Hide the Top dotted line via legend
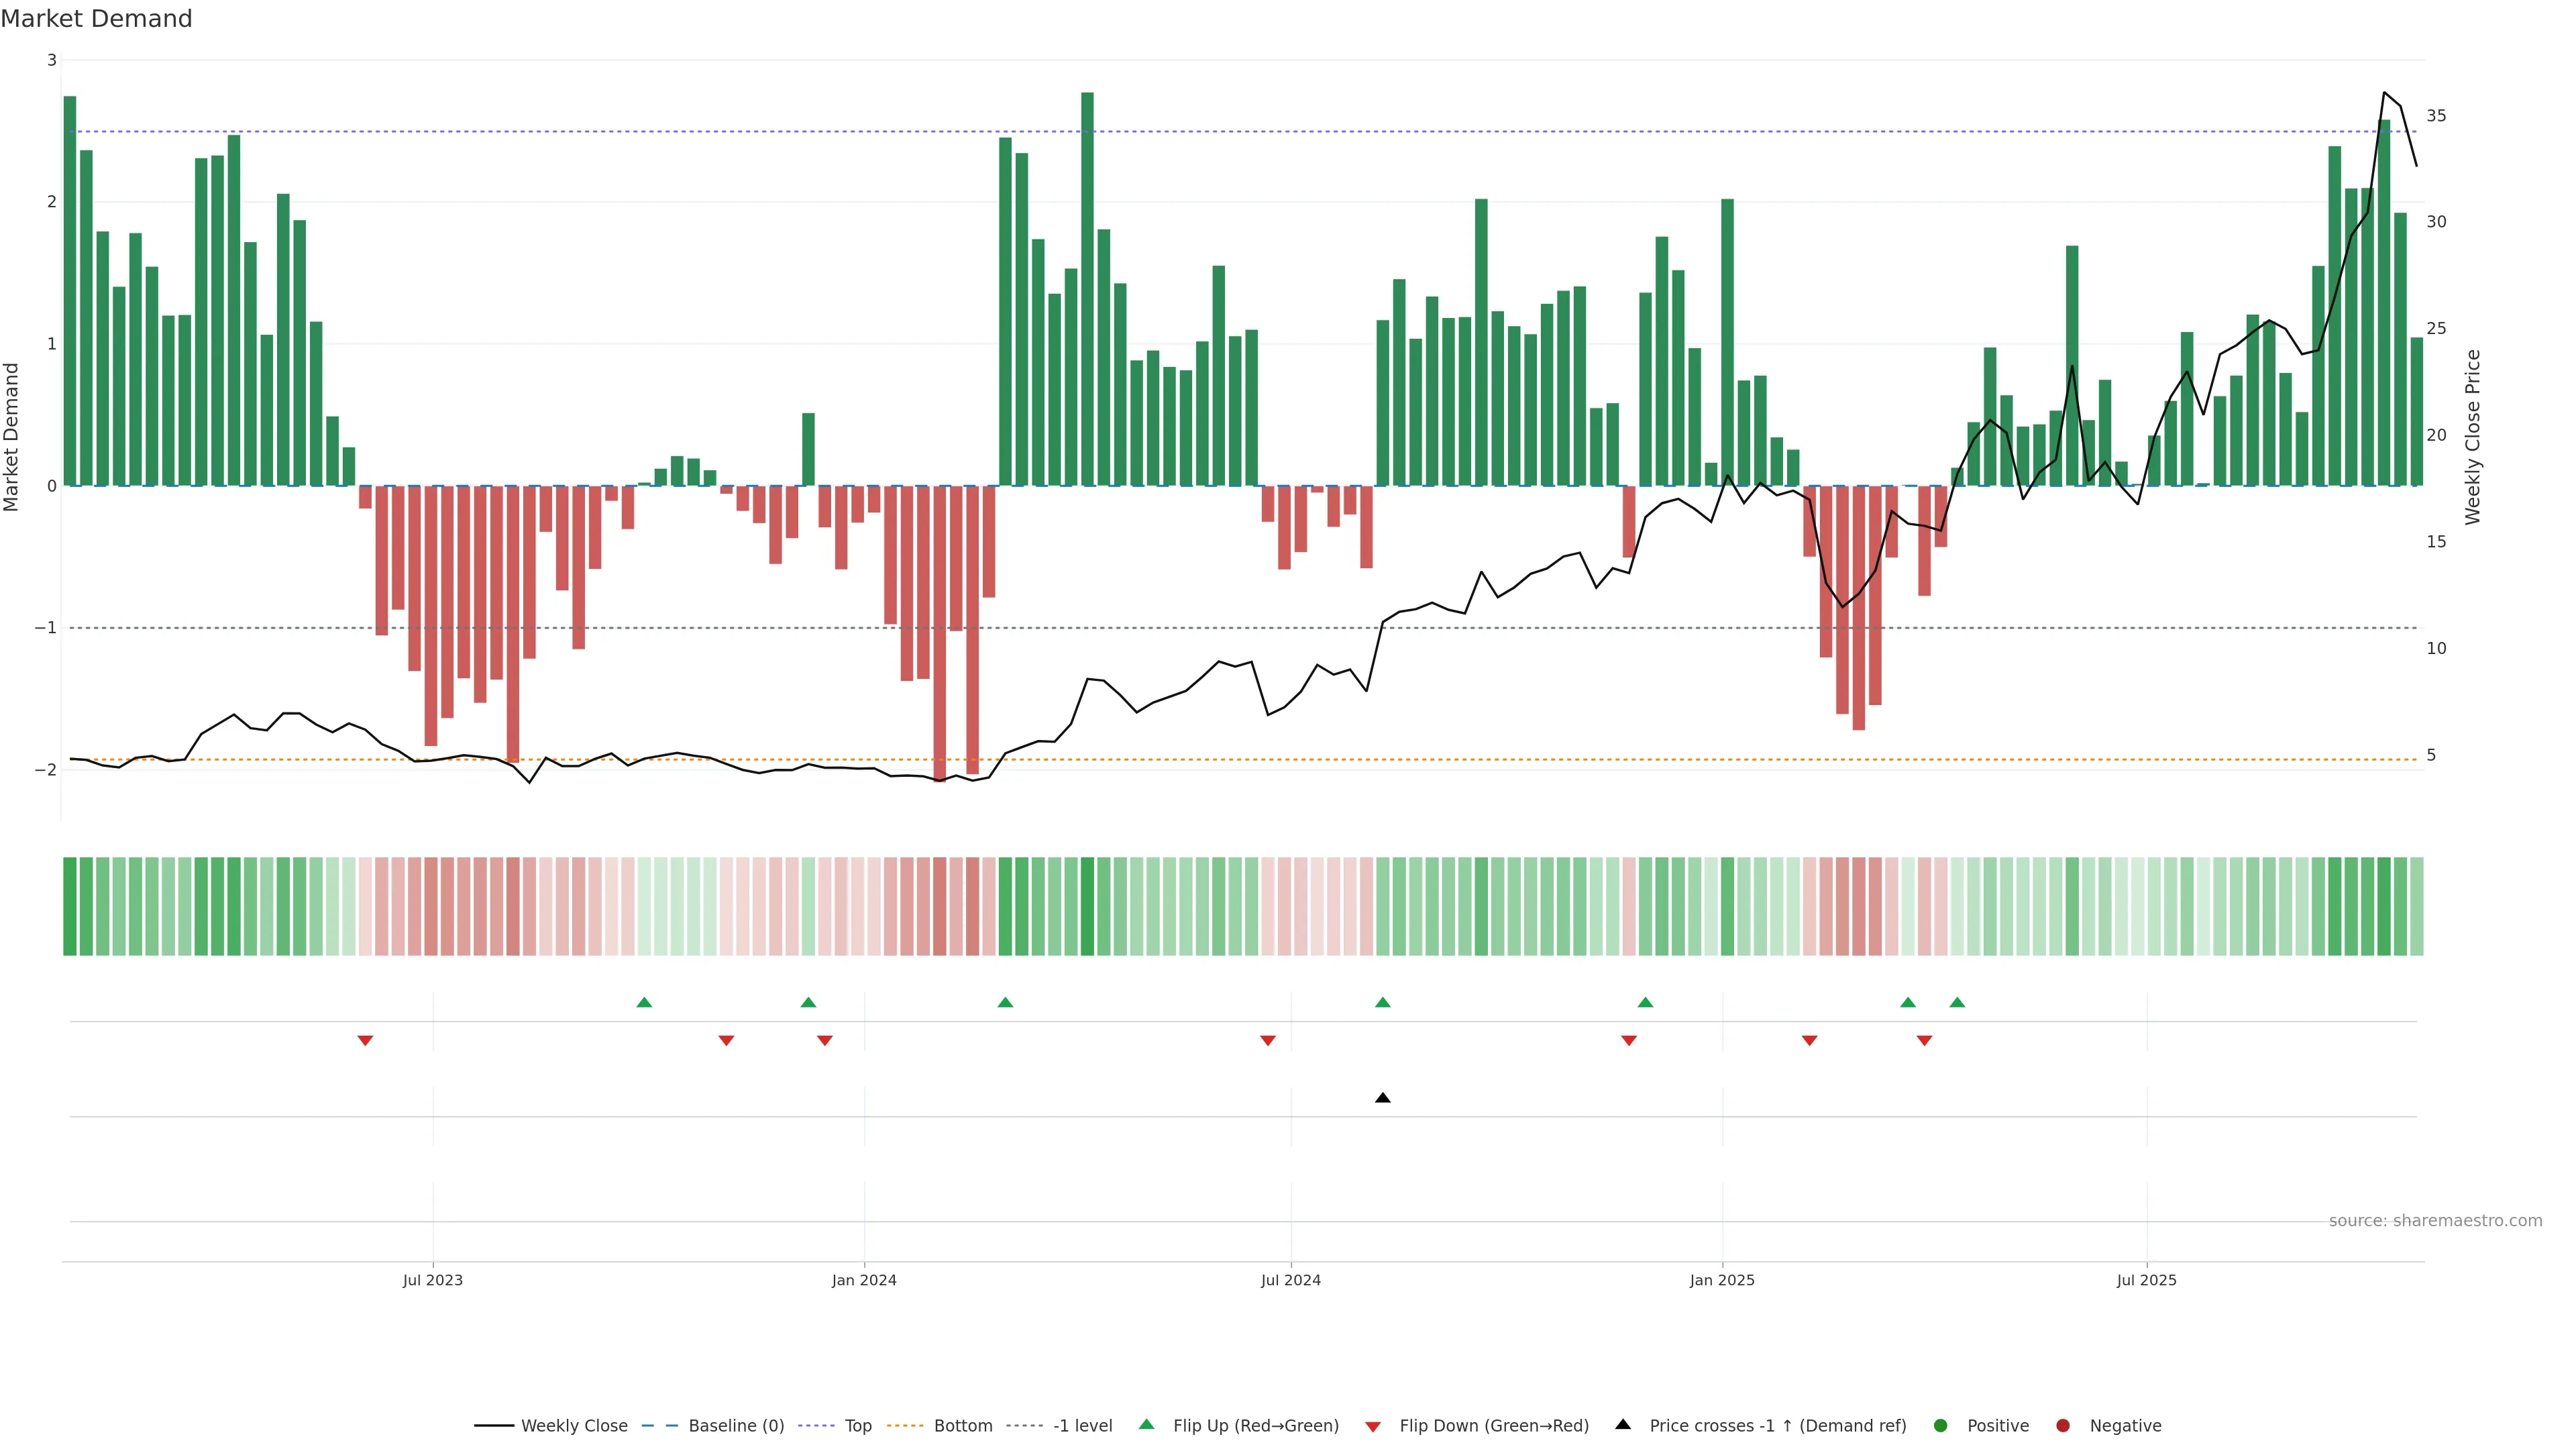 point(857,1425)
